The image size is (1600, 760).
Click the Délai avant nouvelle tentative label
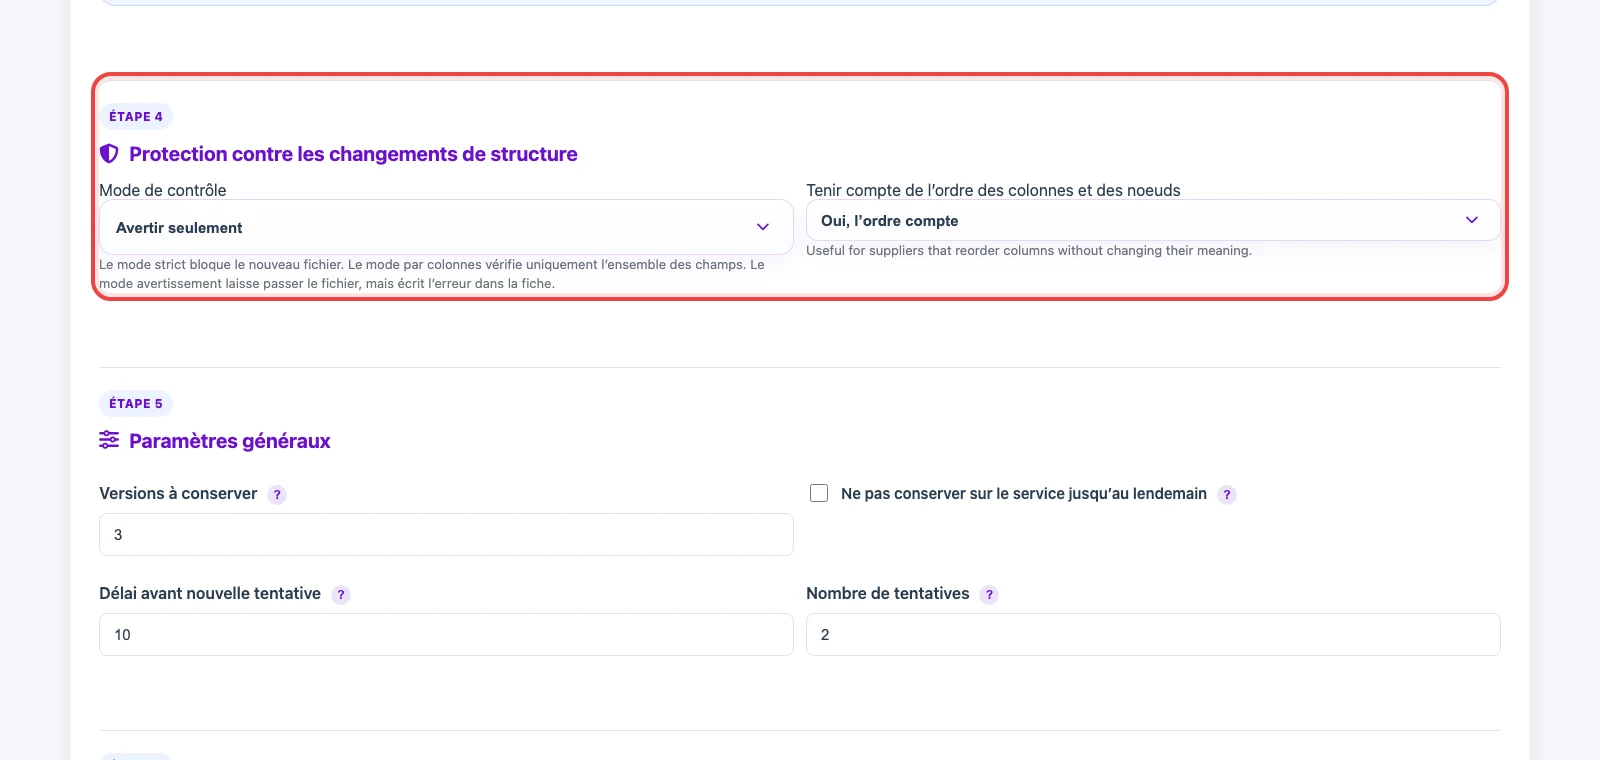(210, 593)
